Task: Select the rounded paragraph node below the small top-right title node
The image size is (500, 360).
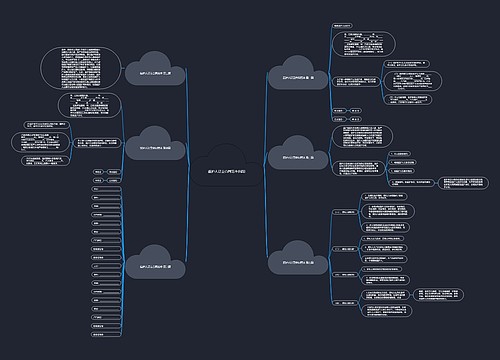Action: click(364, 44)
